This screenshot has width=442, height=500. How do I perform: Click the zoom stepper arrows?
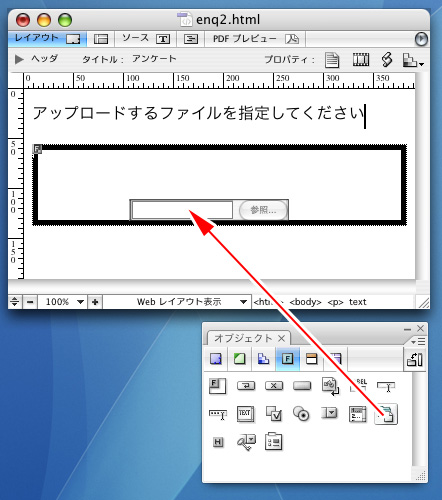[14, 302]
